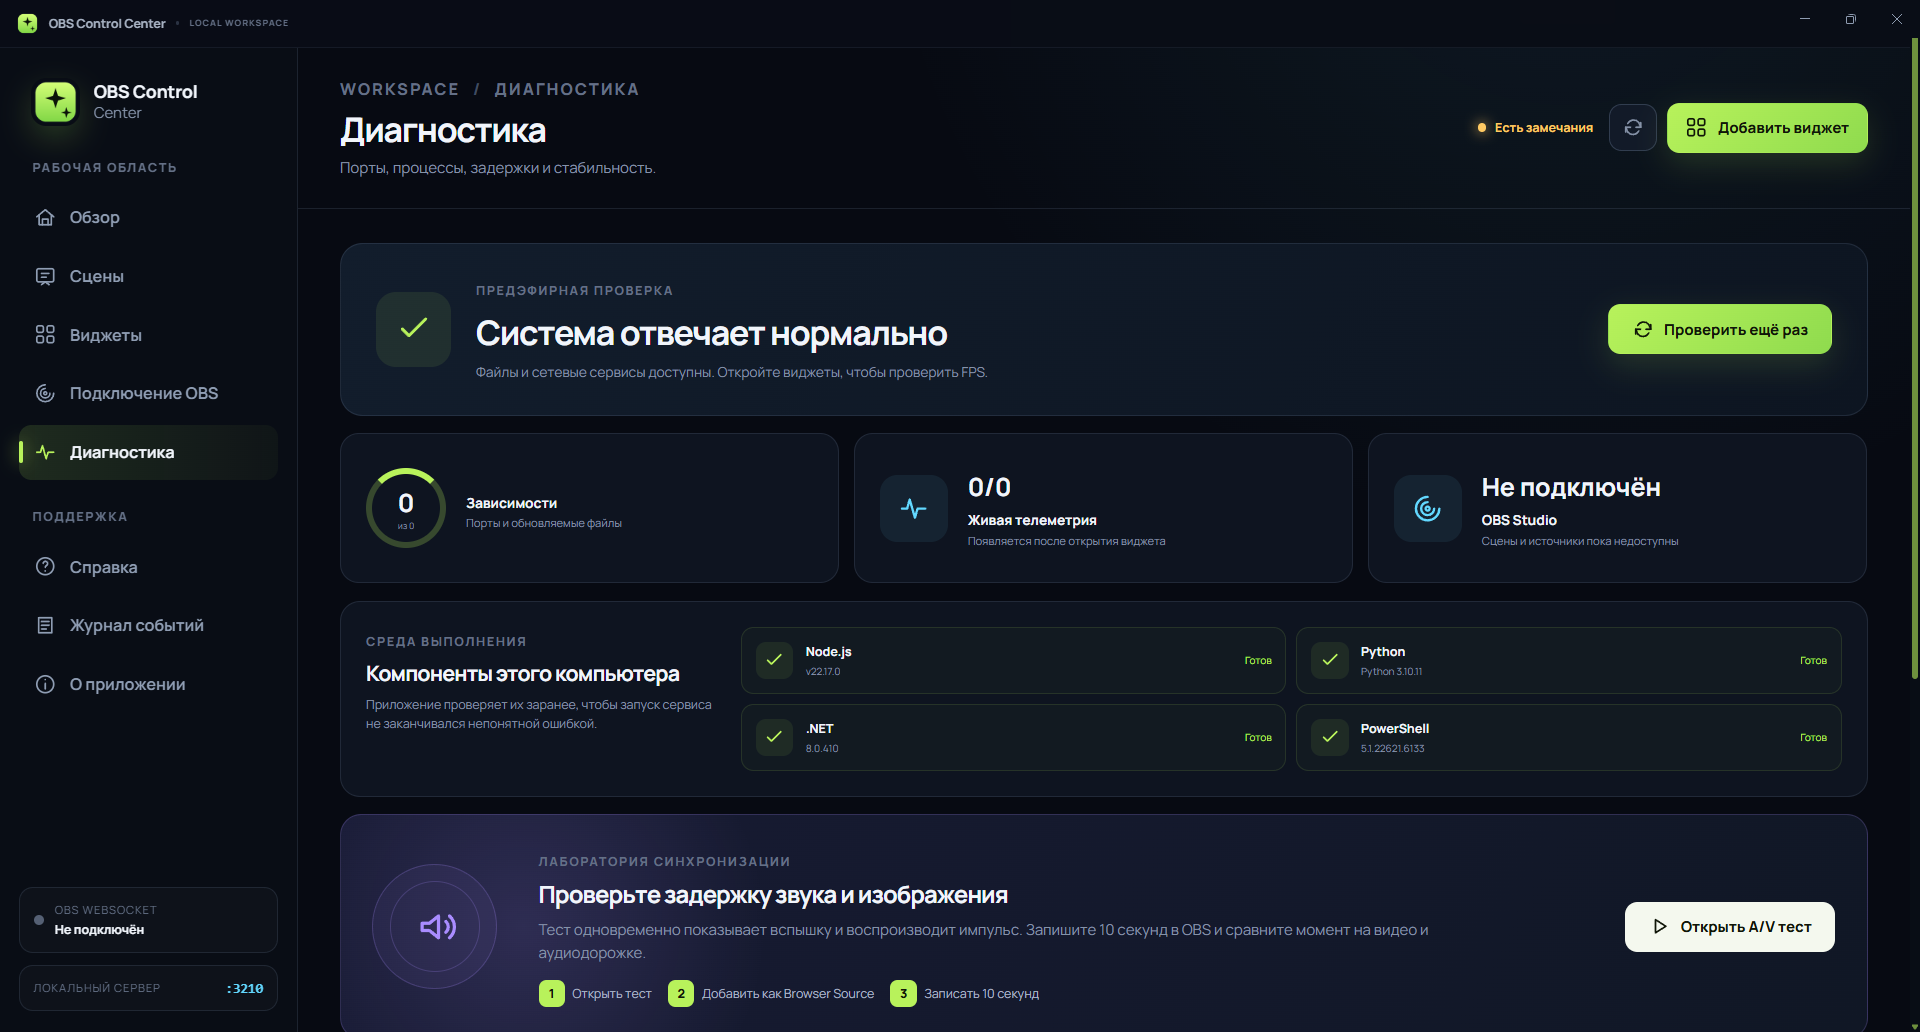The image size is (1920, 1032).
Task: Click the Сцены scene icon in the sidebar
Action: (45, 276)
